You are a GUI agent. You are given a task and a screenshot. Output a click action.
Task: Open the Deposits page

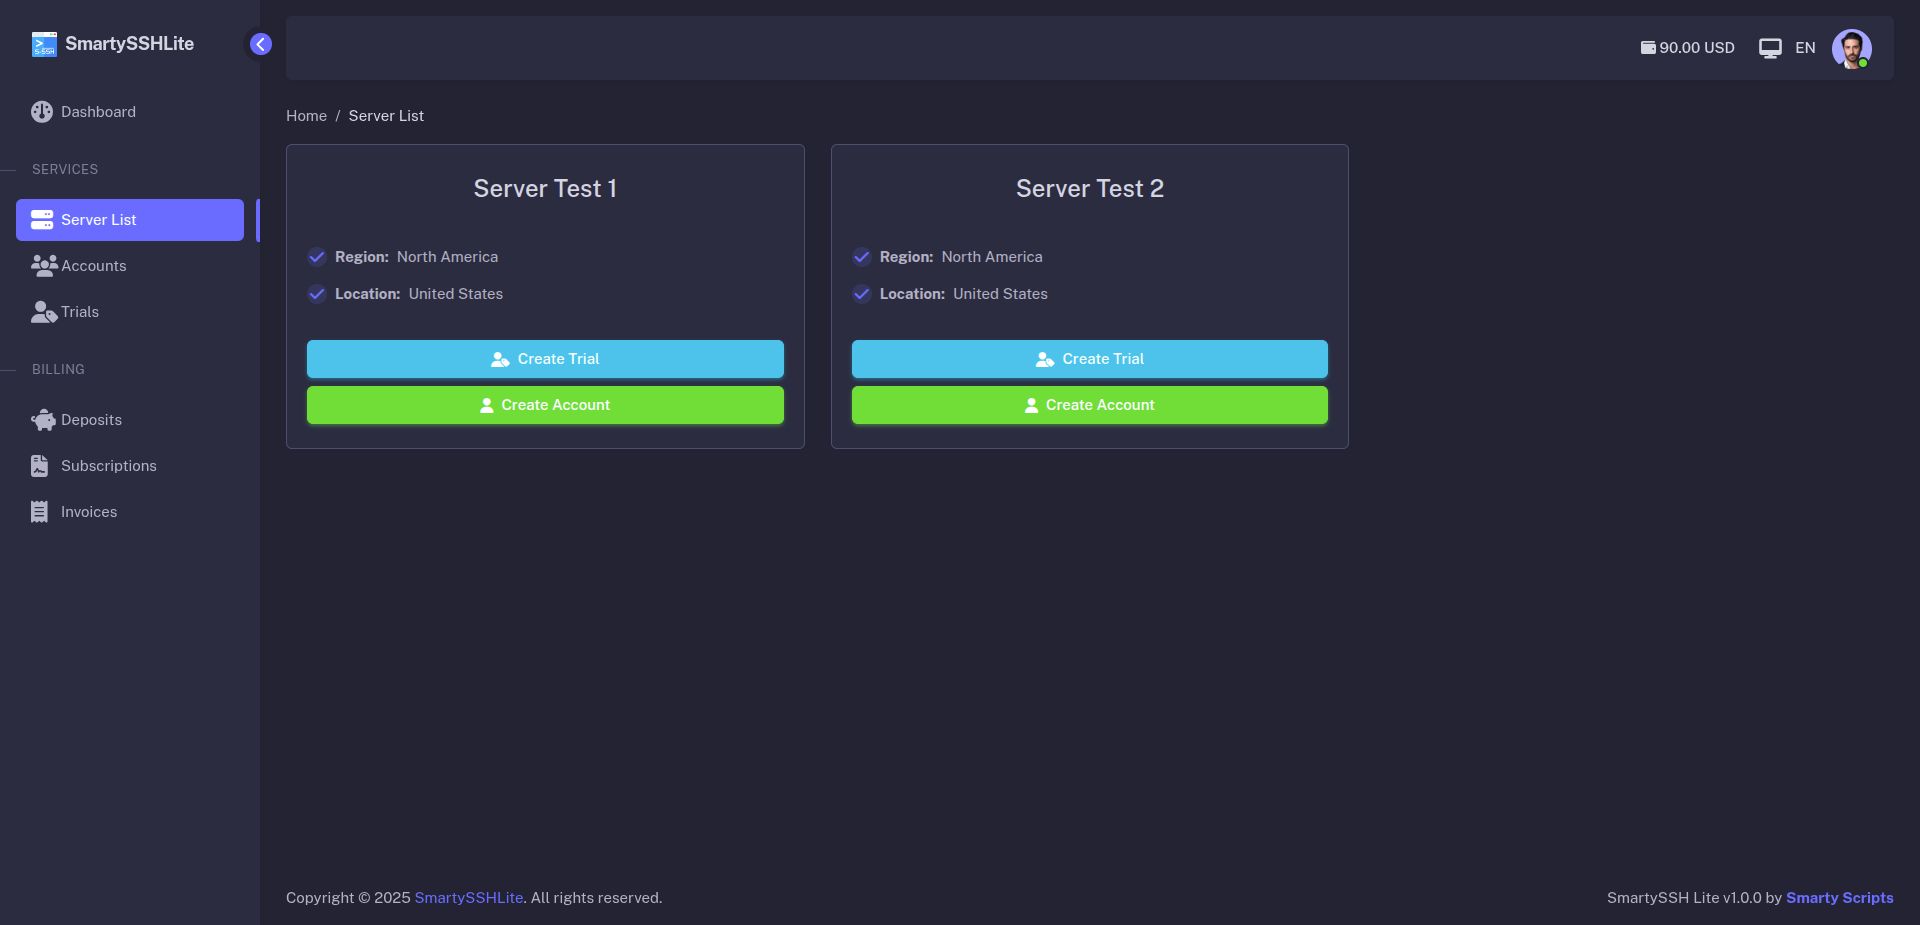[x=130, y=420]
